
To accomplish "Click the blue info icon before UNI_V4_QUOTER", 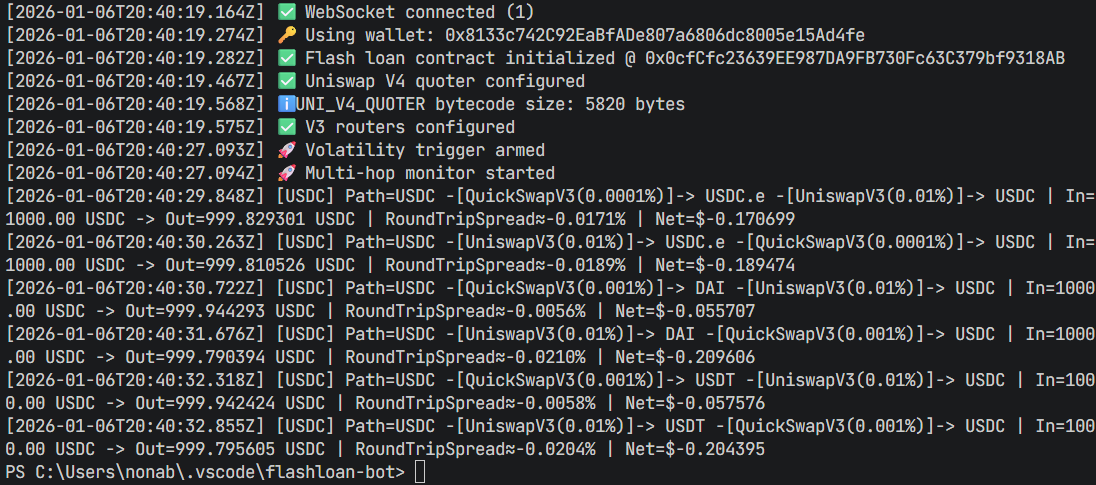I will click(285, 105).
